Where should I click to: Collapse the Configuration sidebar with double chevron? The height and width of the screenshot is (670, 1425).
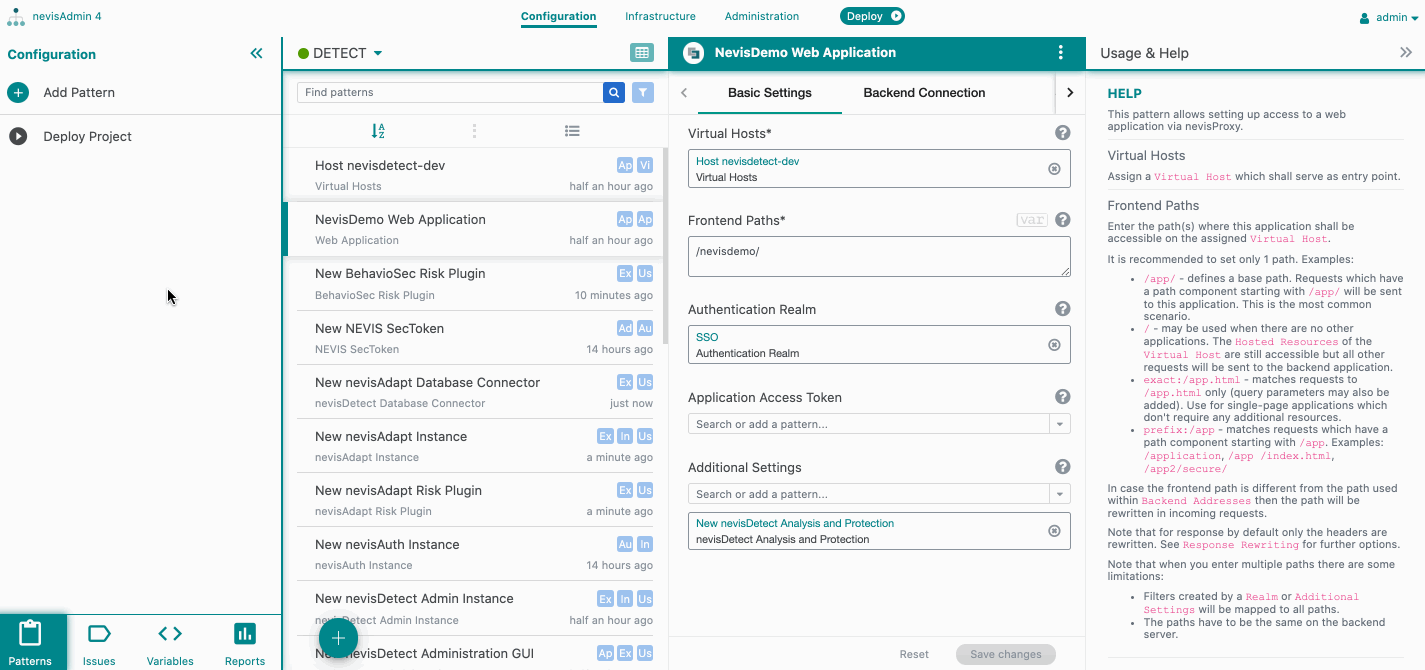pyautogui.click(x=257, y=54)
